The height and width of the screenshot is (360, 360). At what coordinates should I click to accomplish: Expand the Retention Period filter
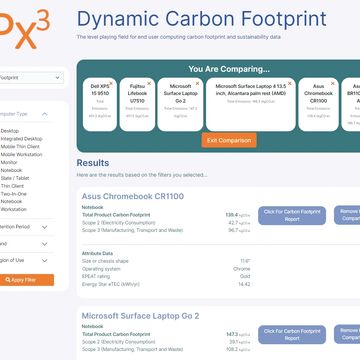pos(44,227)
